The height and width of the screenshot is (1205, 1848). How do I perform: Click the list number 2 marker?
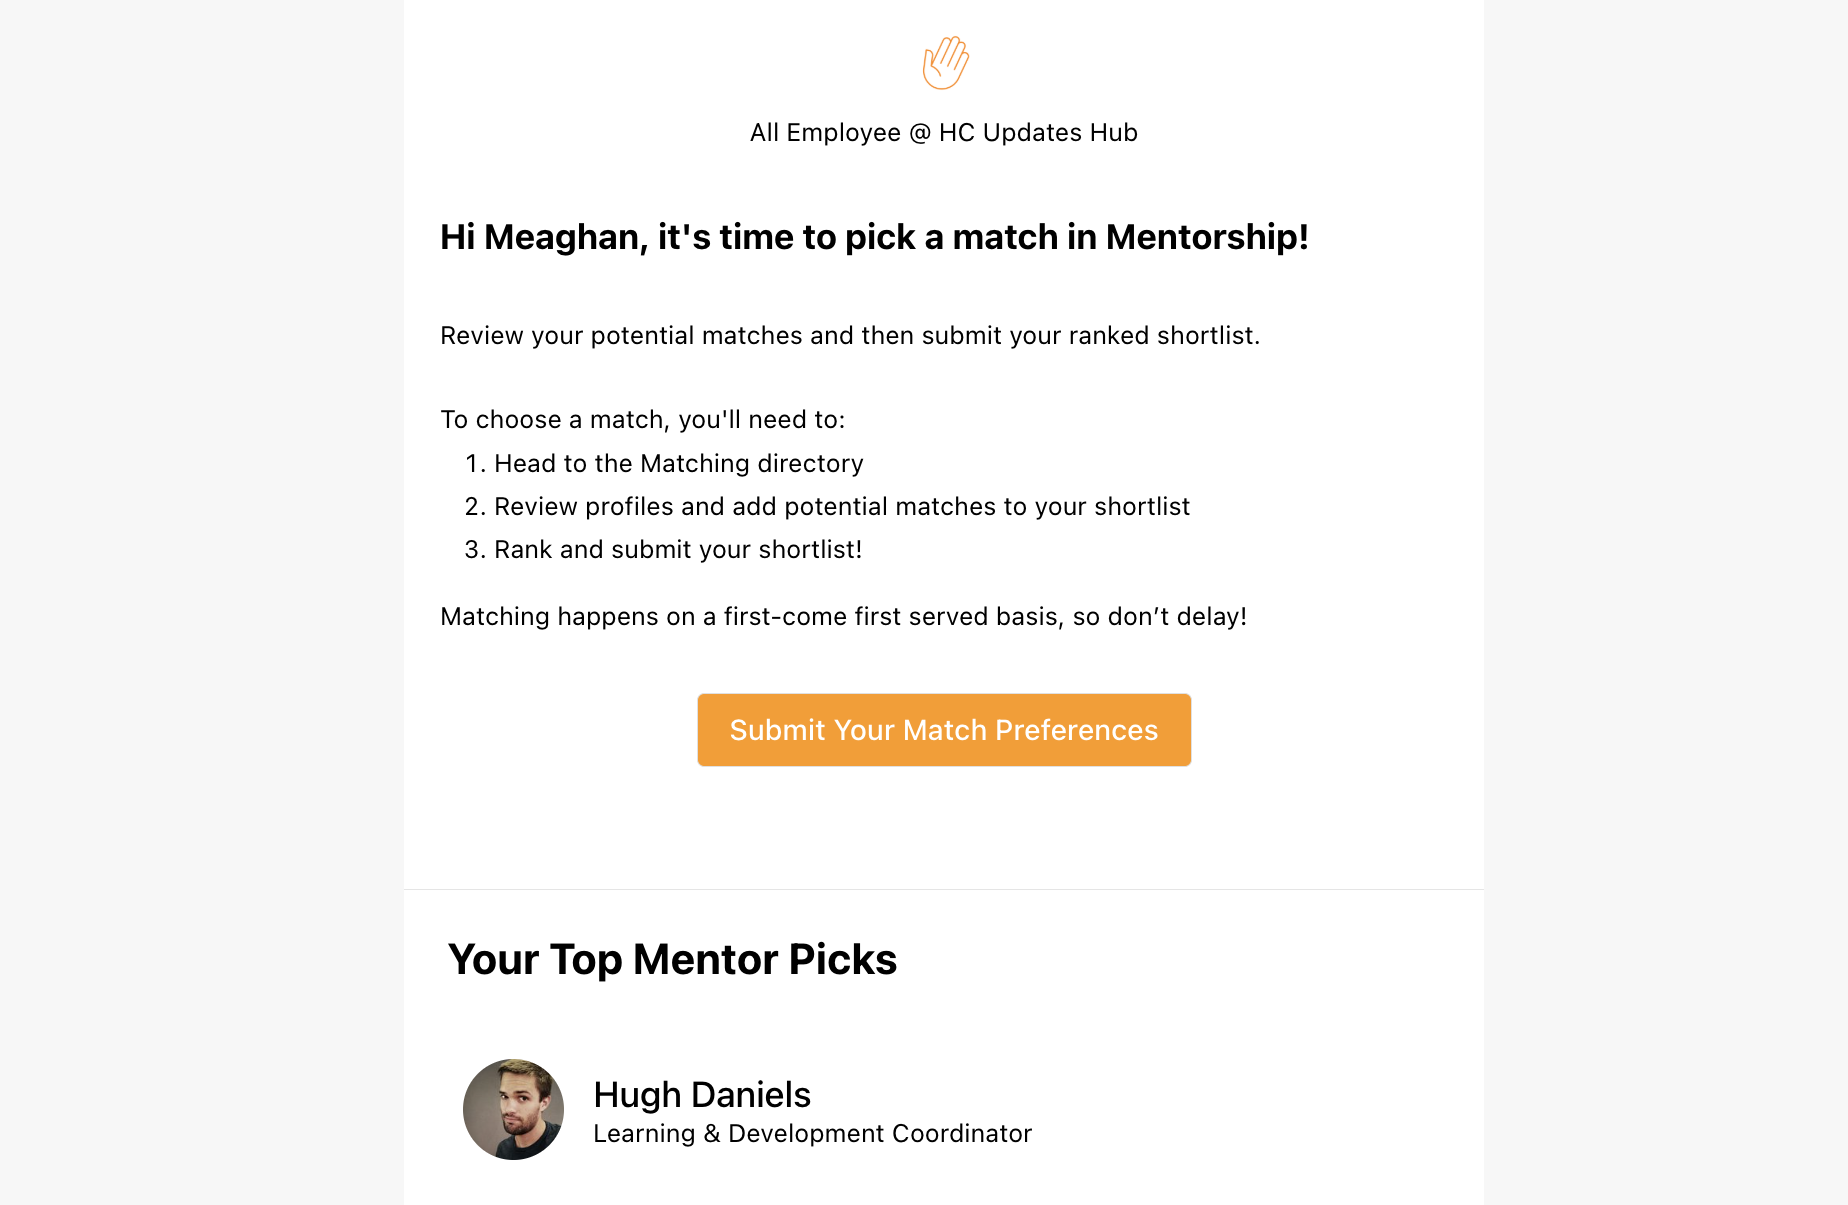click(474, 507)
